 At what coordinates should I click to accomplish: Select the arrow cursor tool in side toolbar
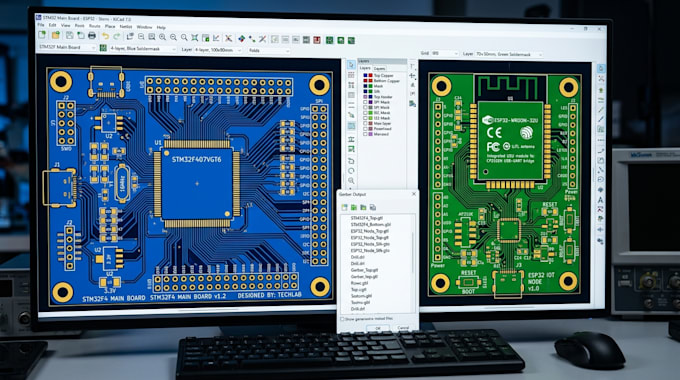click(x=351, y=65)
